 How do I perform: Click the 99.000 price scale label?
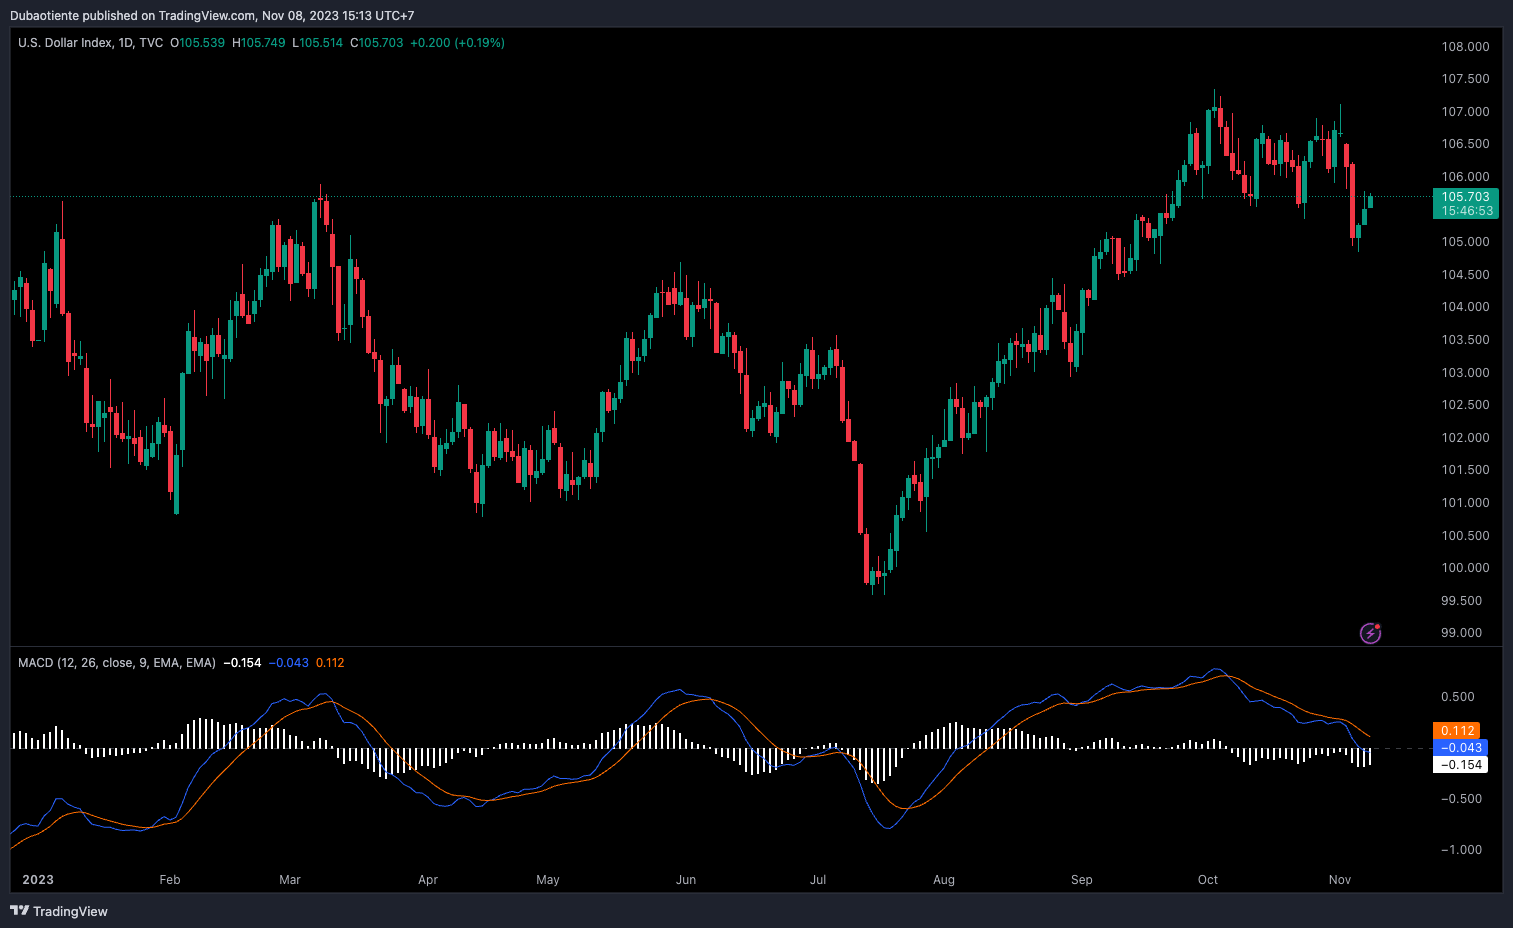1461,633
